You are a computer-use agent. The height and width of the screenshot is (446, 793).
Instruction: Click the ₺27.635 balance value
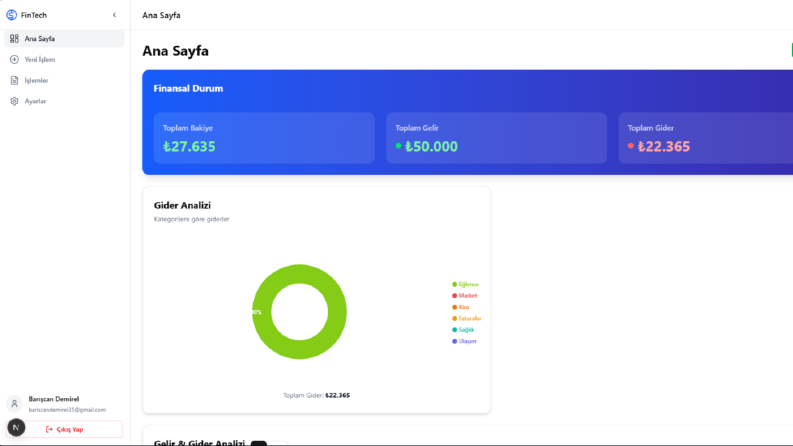189,147
